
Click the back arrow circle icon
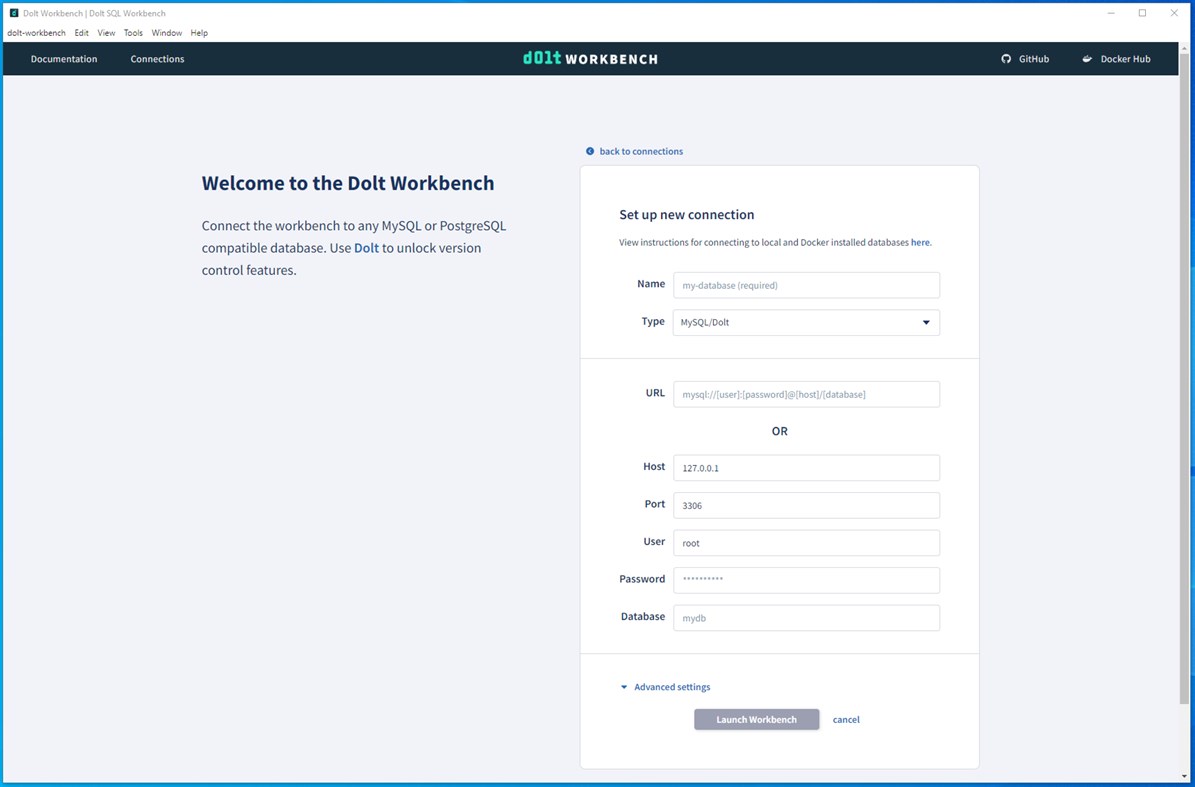[x=590, y=151]
